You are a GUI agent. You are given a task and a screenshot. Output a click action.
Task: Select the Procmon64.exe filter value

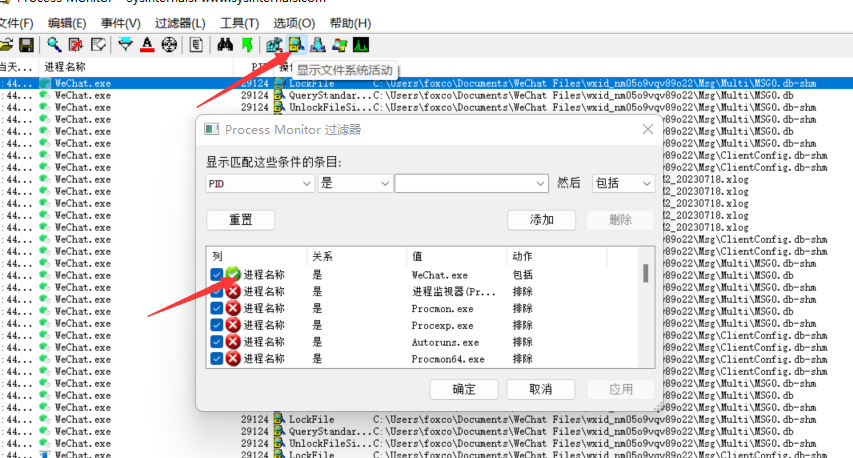(448, 359)
